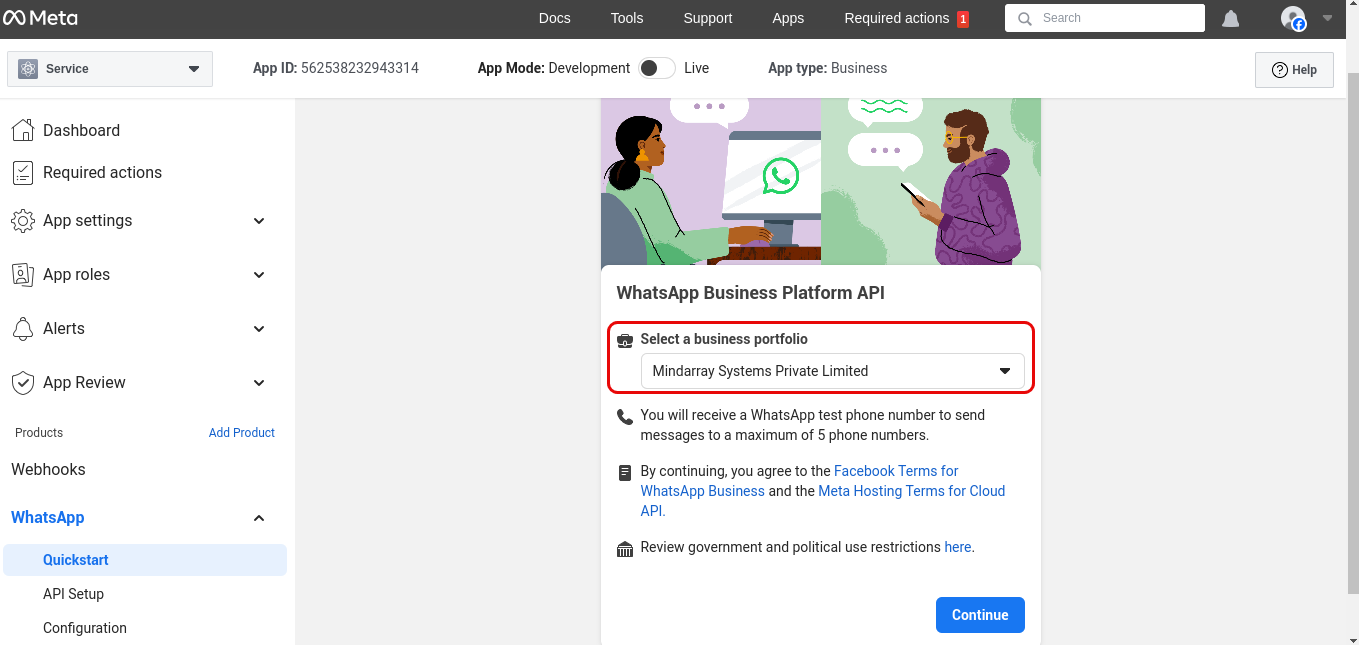Open notifications via the bell icon

pyautogui.click(x=1230, y=17)
